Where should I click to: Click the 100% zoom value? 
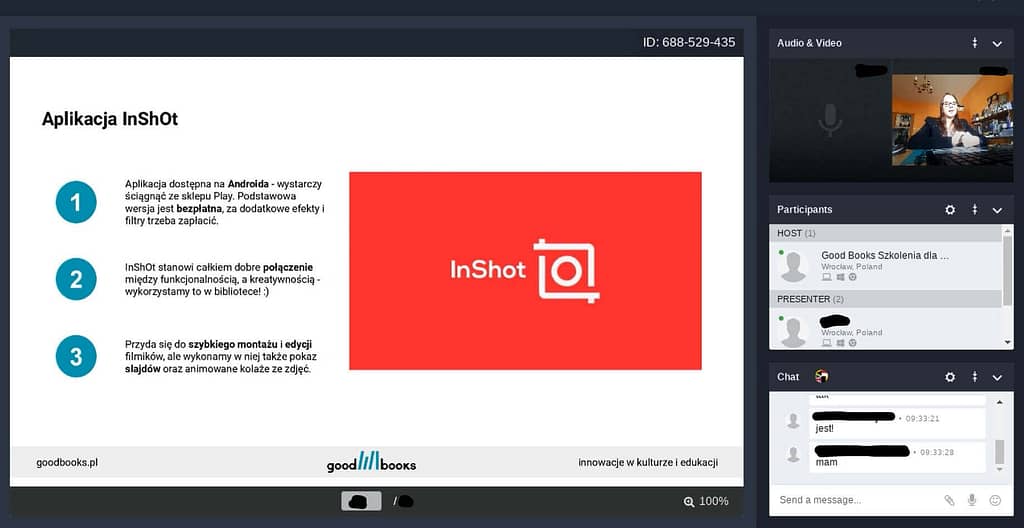(714, 501)
